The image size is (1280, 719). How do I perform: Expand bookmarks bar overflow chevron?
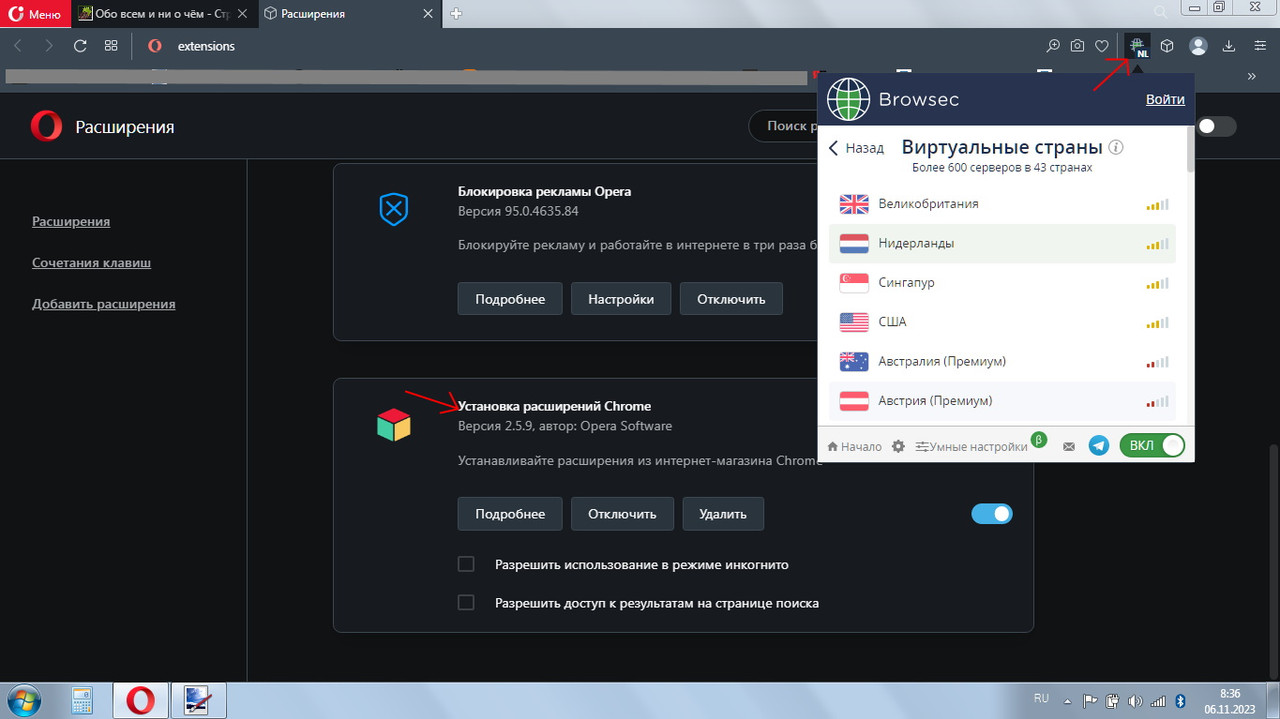tap(1250, 75)
